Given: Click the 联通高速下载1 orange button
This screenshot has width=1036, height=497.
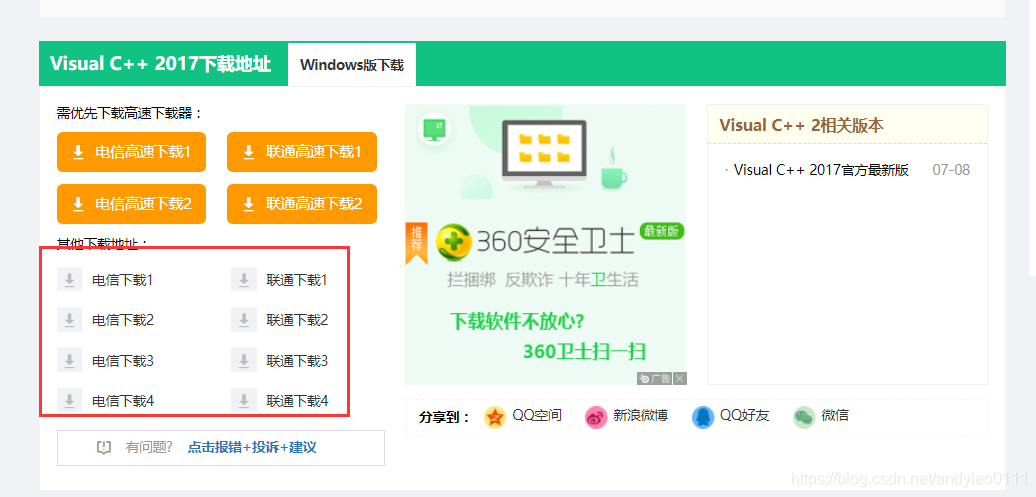Looking at the screenshot, I should (302, 152).
